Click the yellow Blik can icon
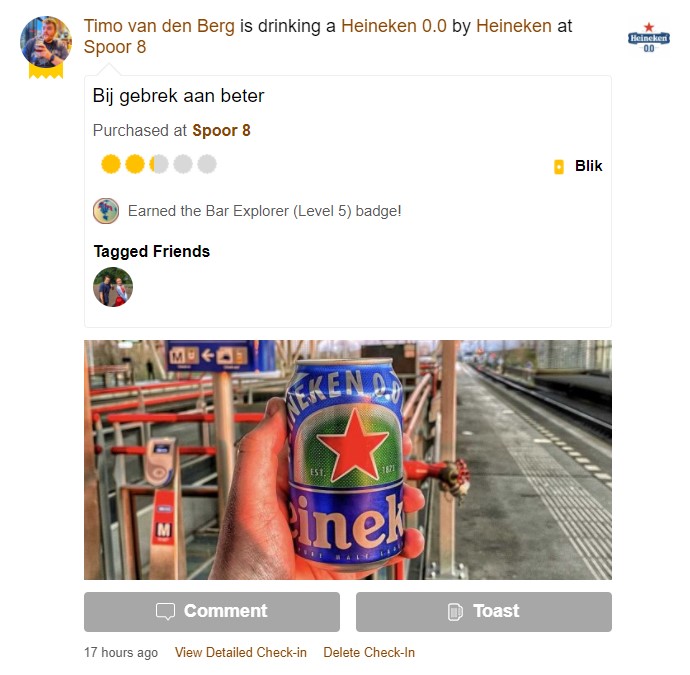The image size is (690, 675). click(558, 167)
